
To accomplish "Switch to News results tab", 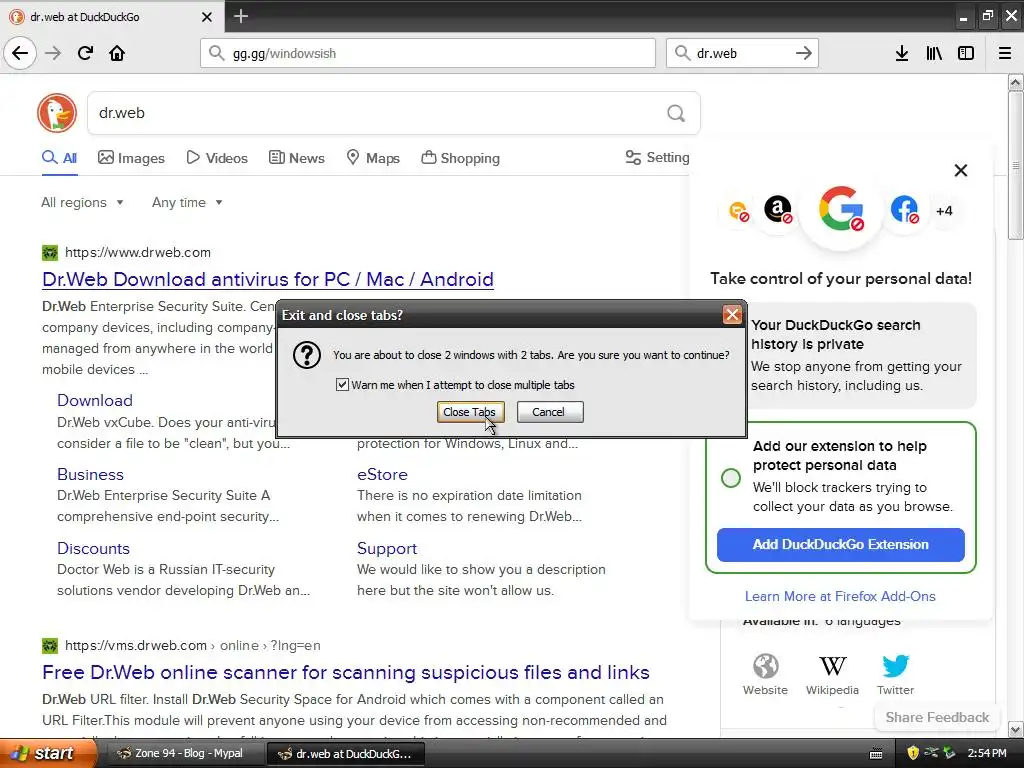I will point(296,158).
